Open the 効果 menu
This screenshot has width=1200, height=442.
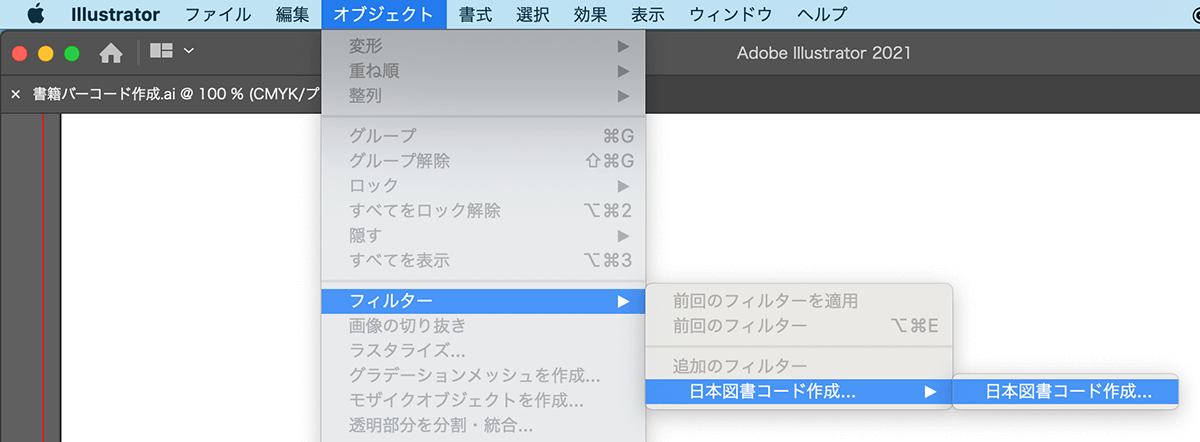[590, 14]
